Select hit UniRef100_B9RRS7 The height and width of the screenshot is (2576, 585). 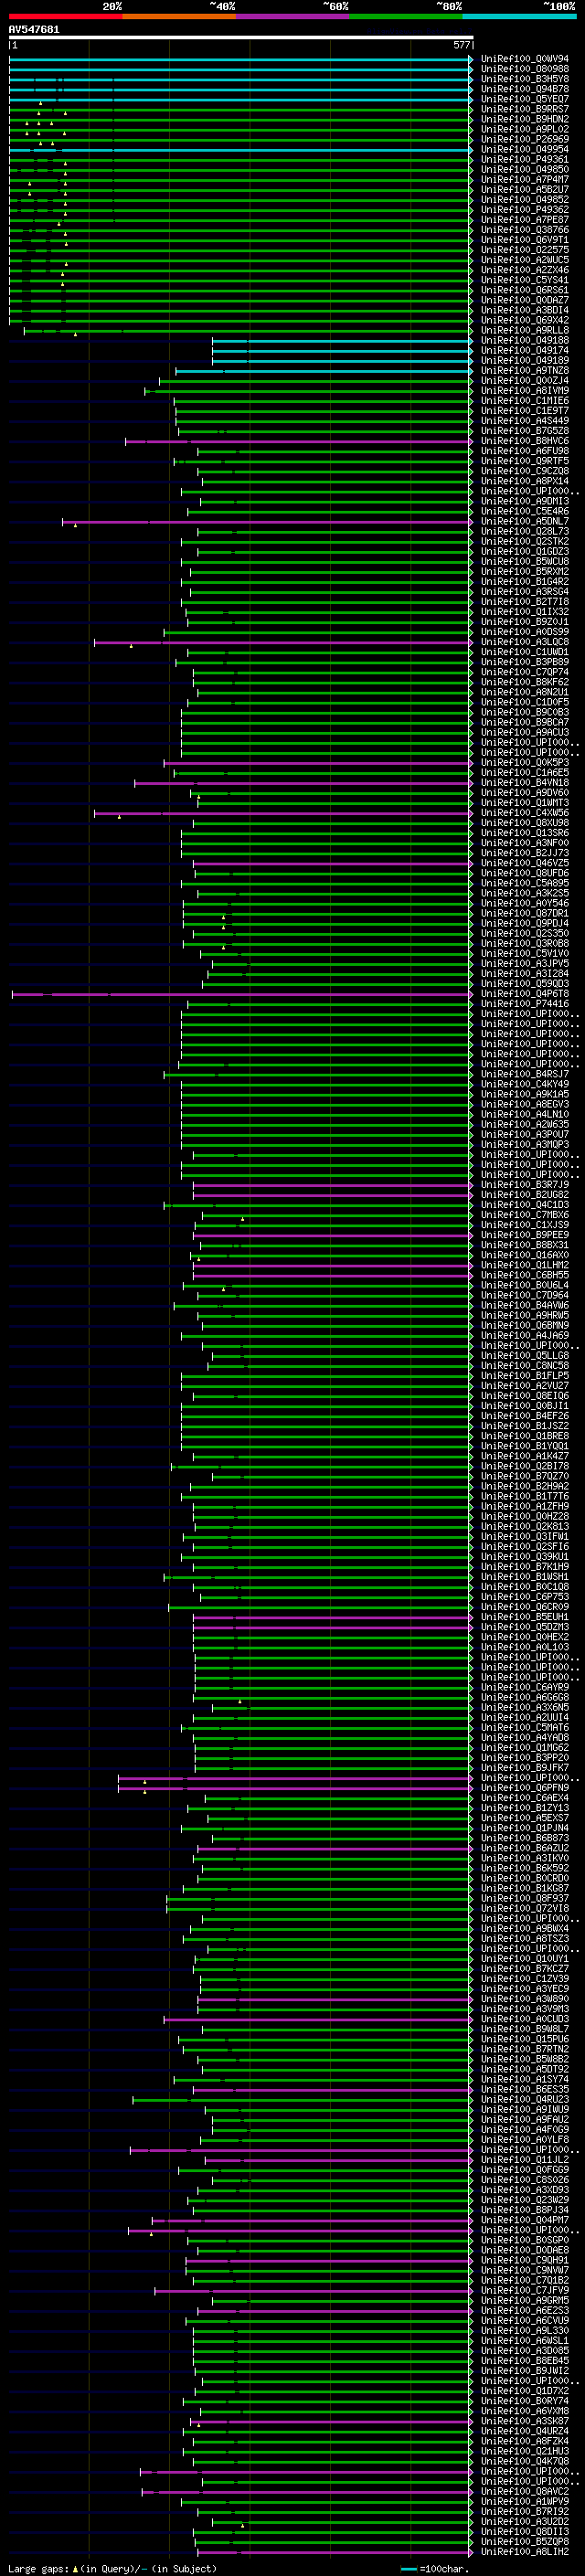tap(524, 109)
